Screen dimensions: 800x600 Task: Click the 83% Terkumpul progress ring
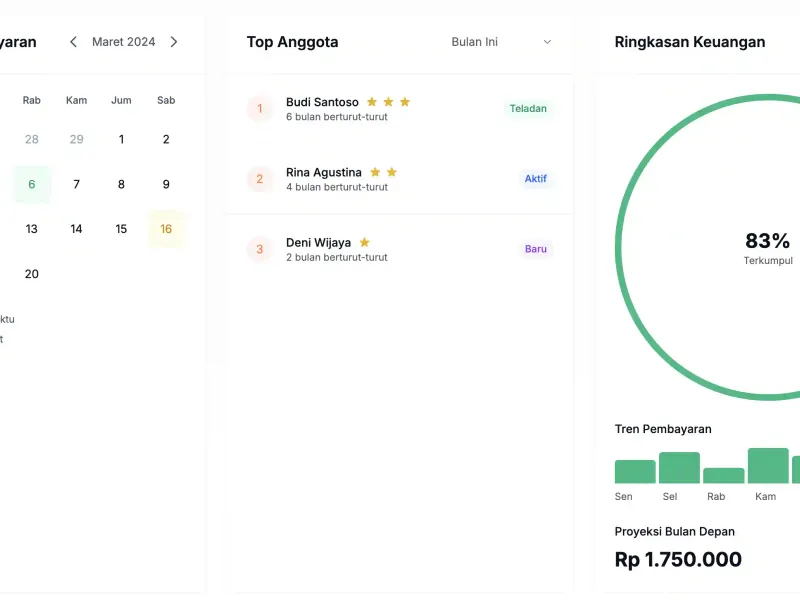(767, 247)
